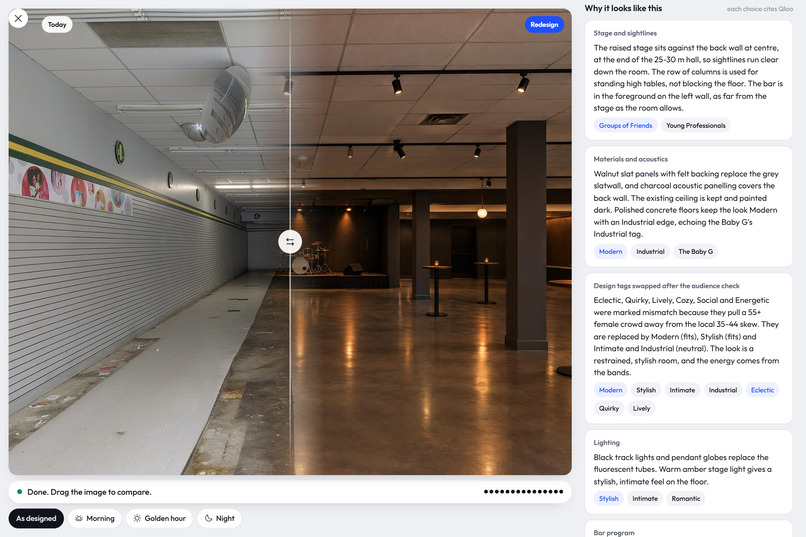Click the moon icon on Night button

pyautogui.click(x=208, y=519)
